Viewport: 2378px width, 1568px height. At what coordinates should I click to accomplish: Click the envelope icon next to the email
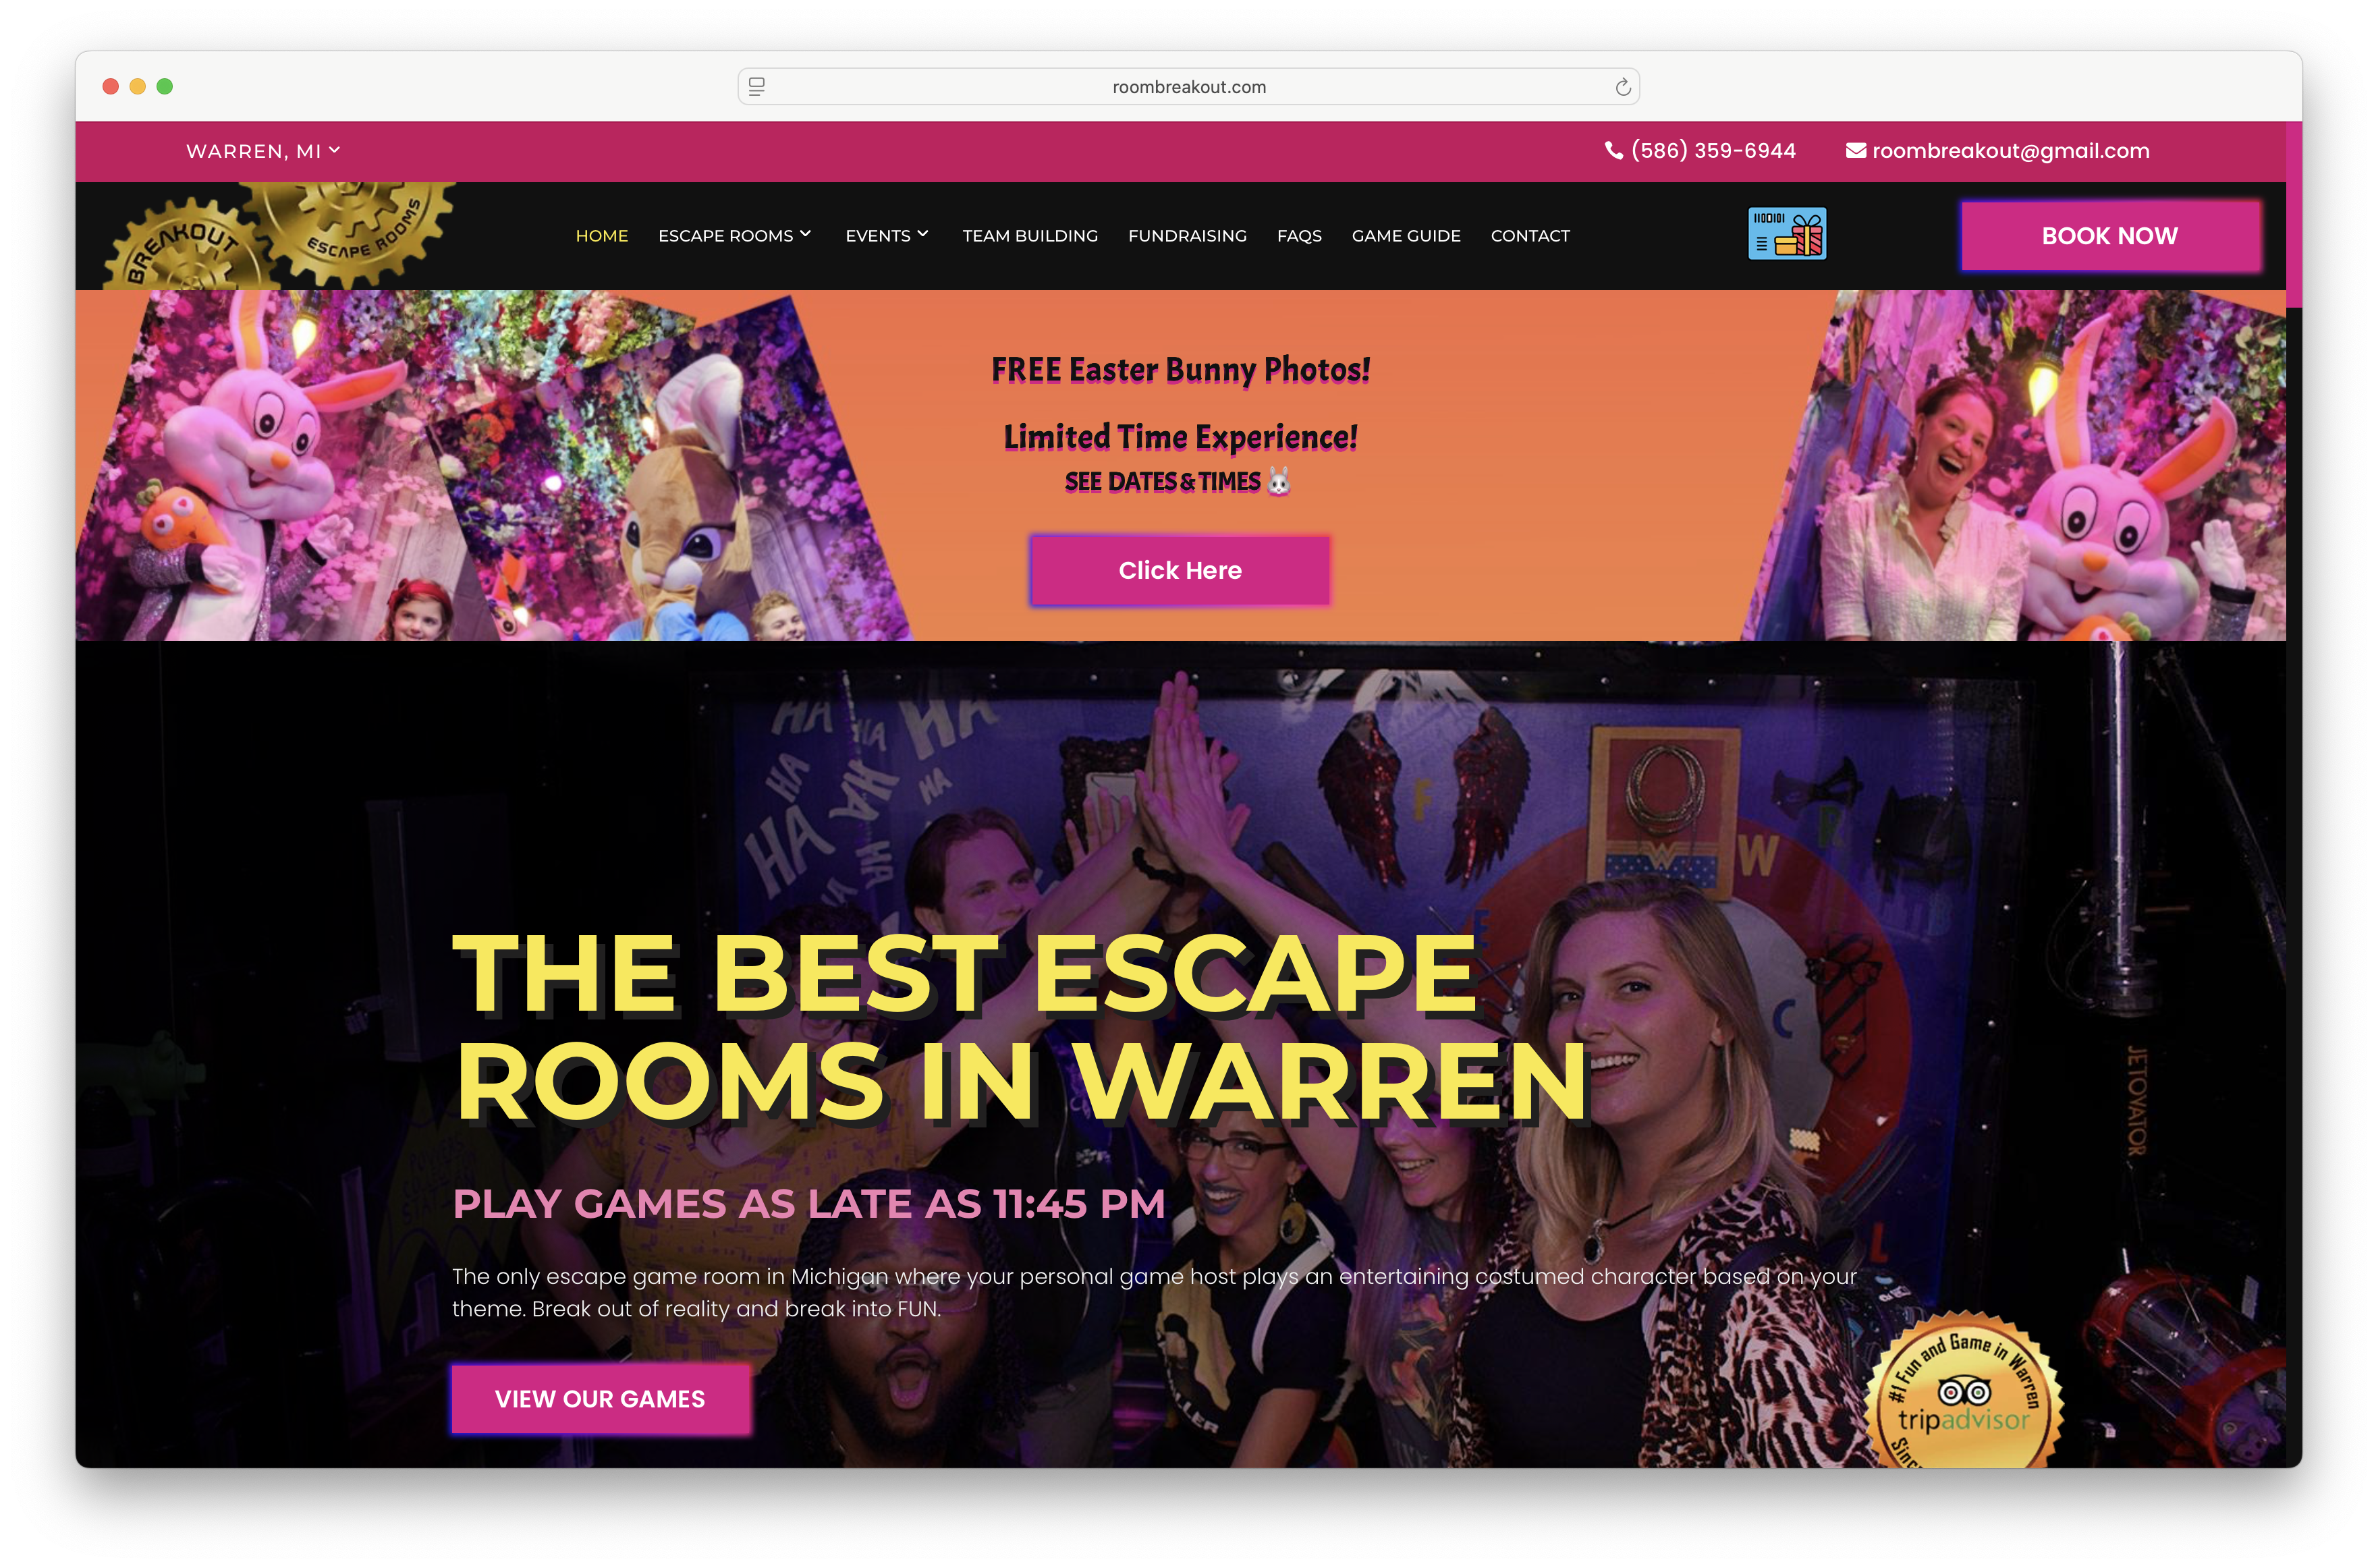[1856, 150]
